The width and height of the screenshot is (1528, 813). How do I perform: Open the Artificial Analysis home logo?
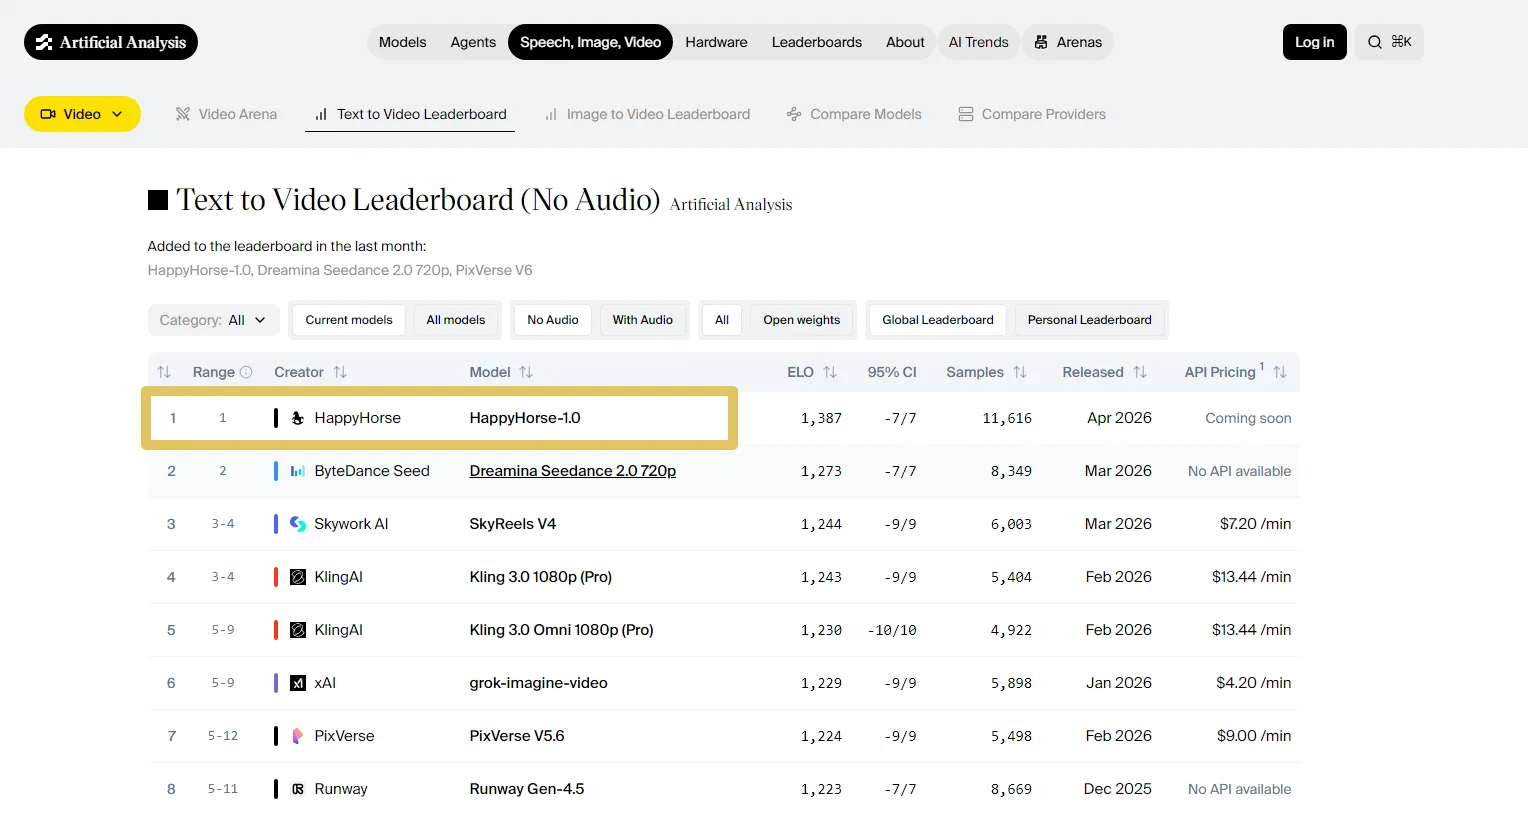pos(111,42)
